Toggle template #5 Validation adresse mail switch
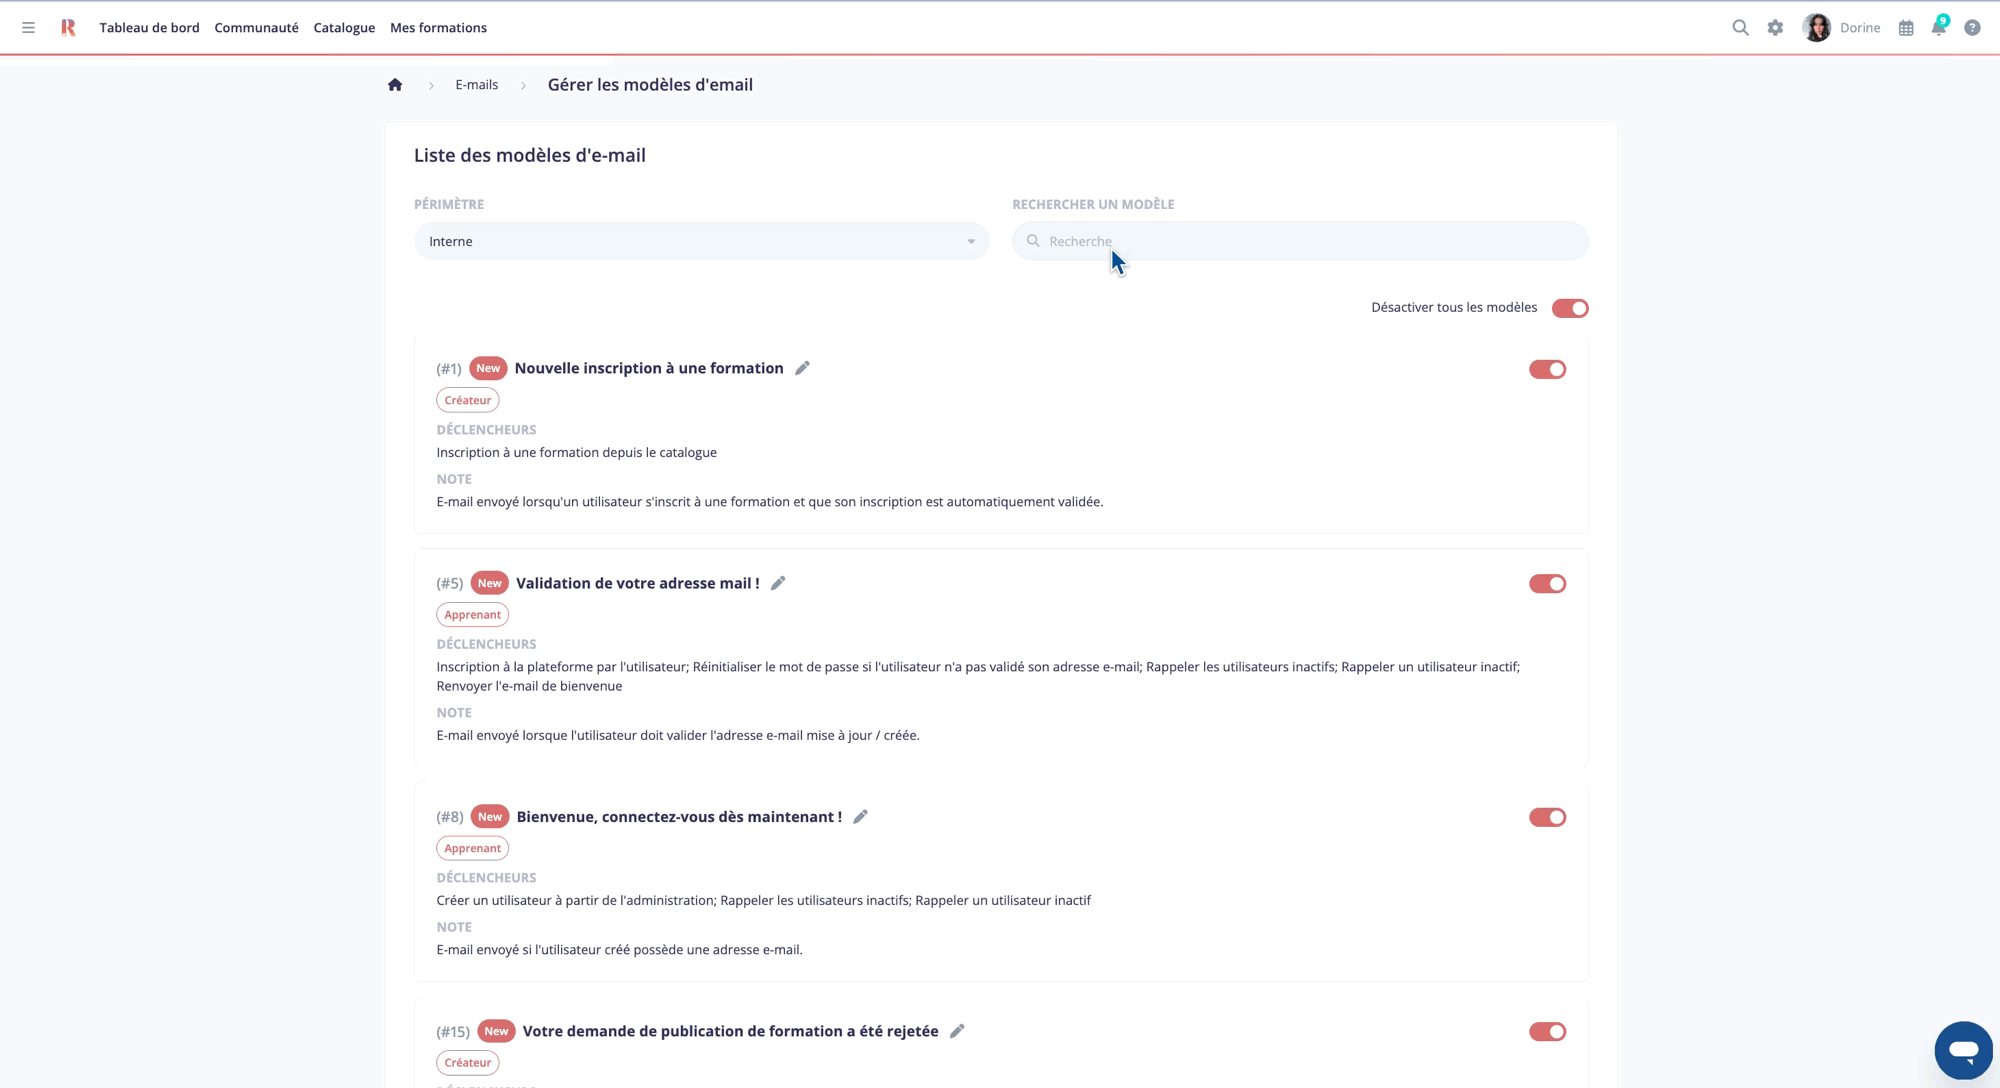This screenshot has width=2000, height=1088. [1547, 584]
